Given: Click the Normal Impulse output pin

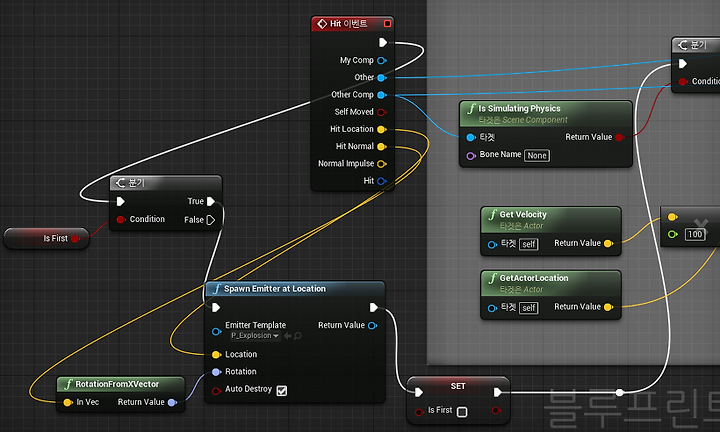Looking at the screenshot, I should click(382, 164).
